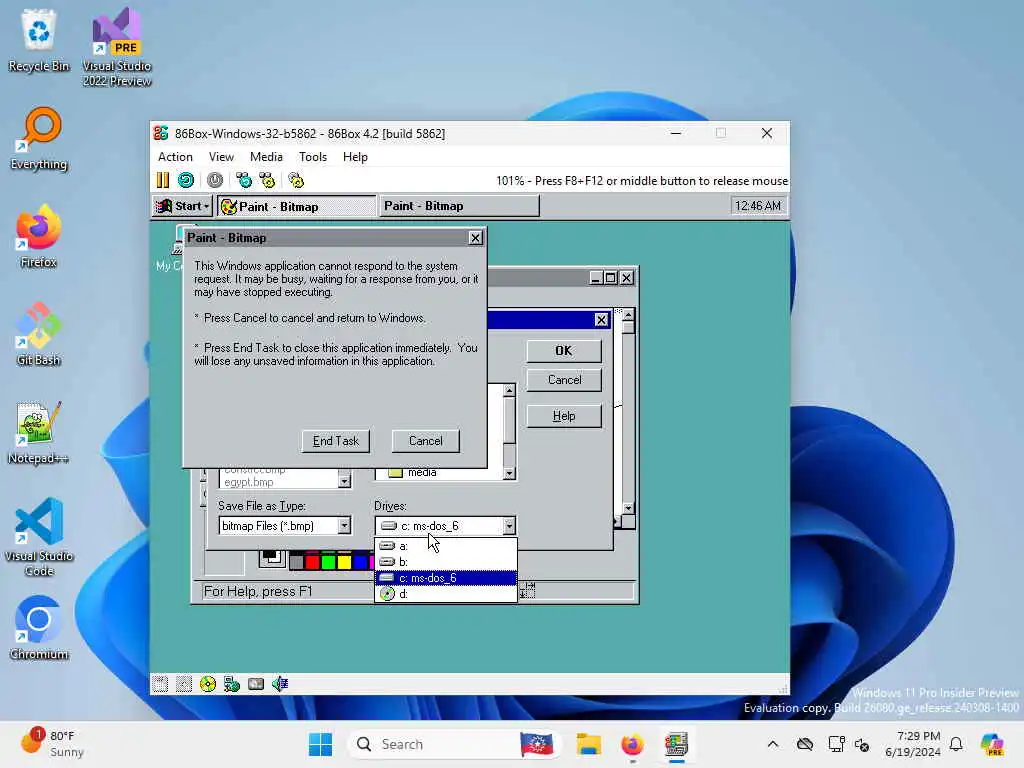Pause the 86Box emulation
The image size is (1024, 768).
point(163,180)
